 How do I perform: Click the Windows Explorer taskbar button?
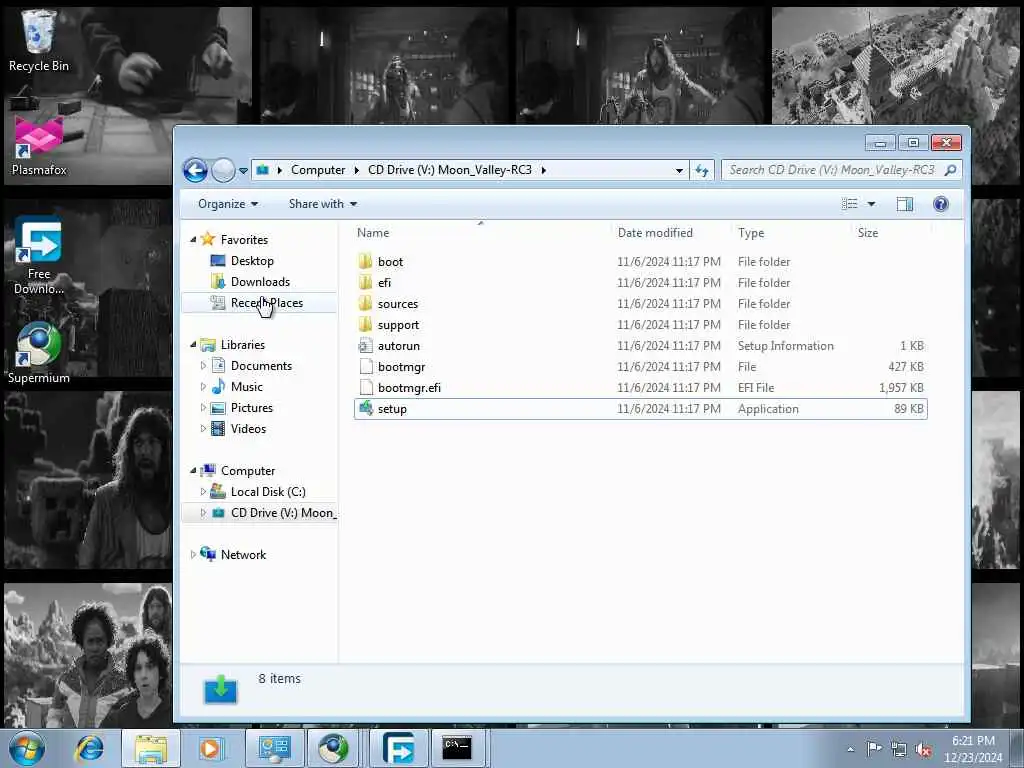pyautogui.click(x=151, y=748)
